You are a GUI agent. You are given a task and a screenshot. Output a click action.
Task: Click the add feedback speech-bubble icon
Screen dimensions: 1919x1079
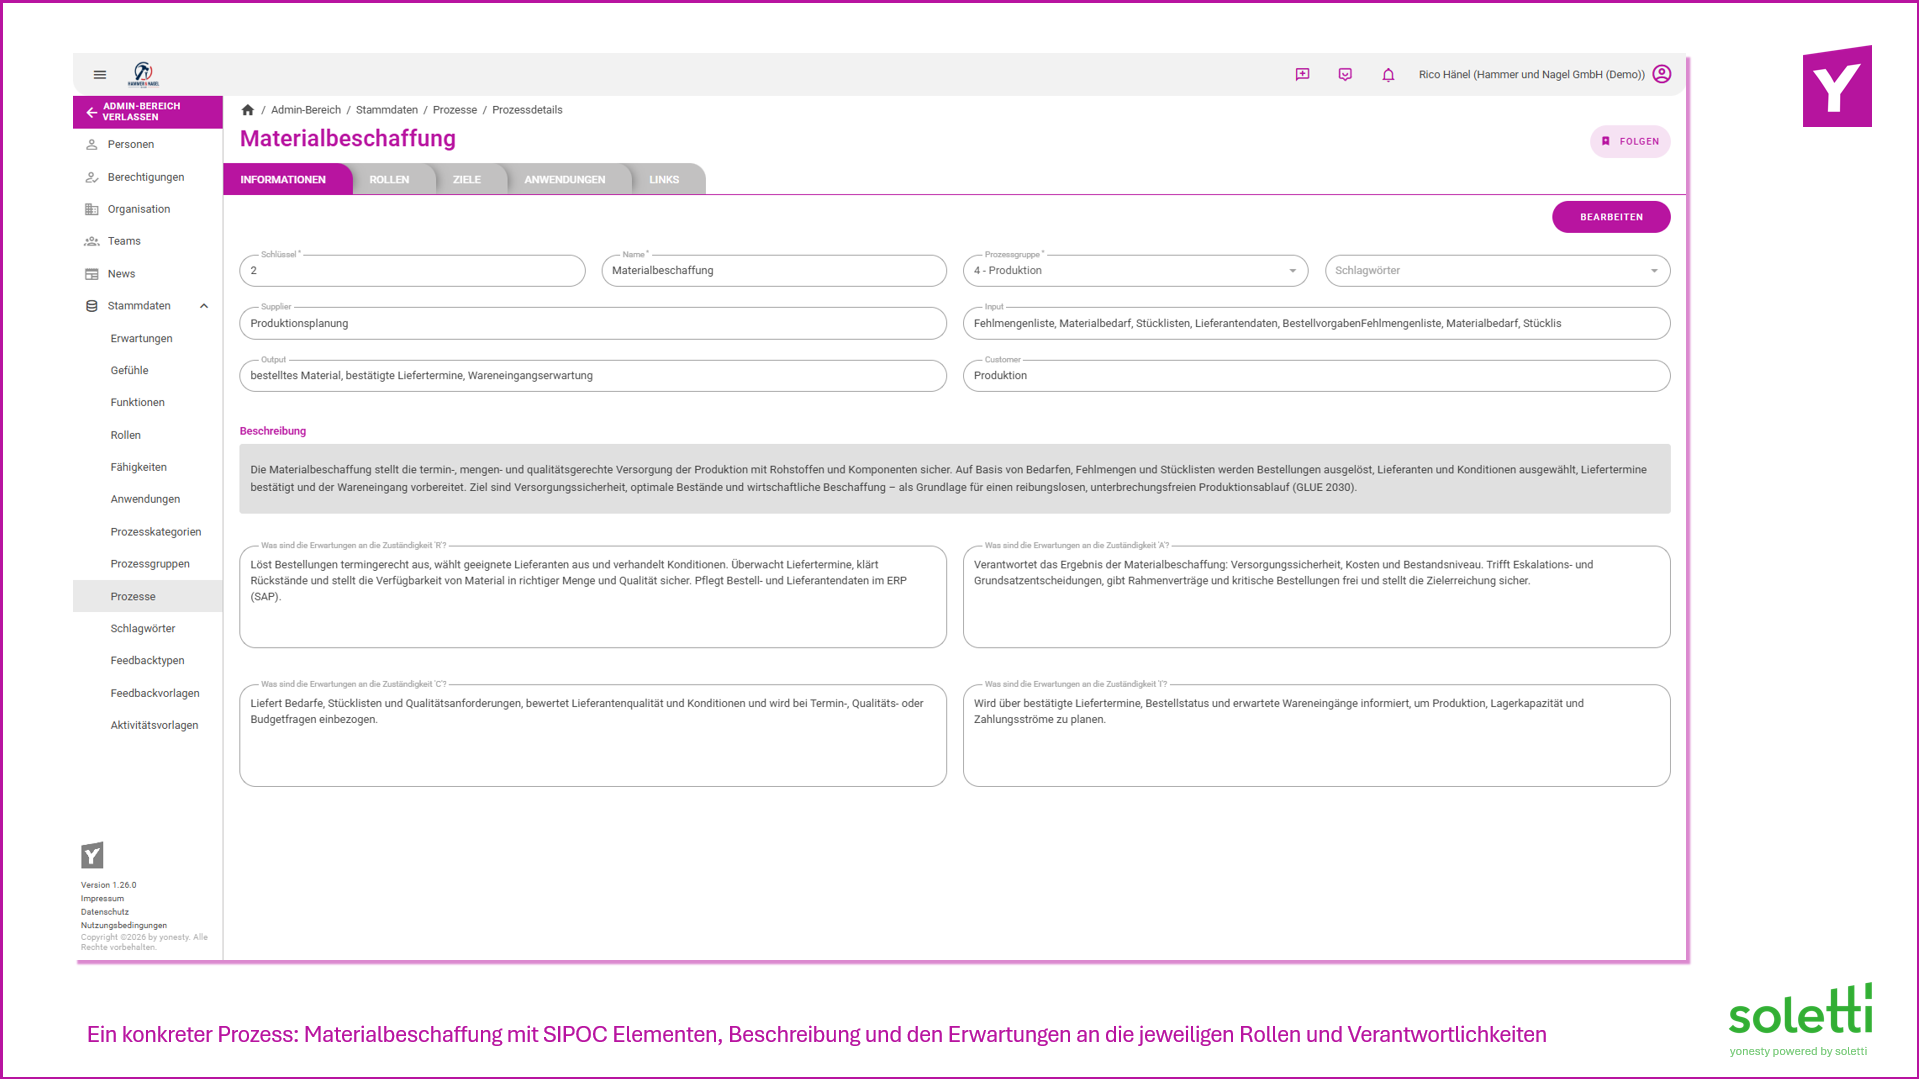pyautogui.click(x=1302, y=75)
